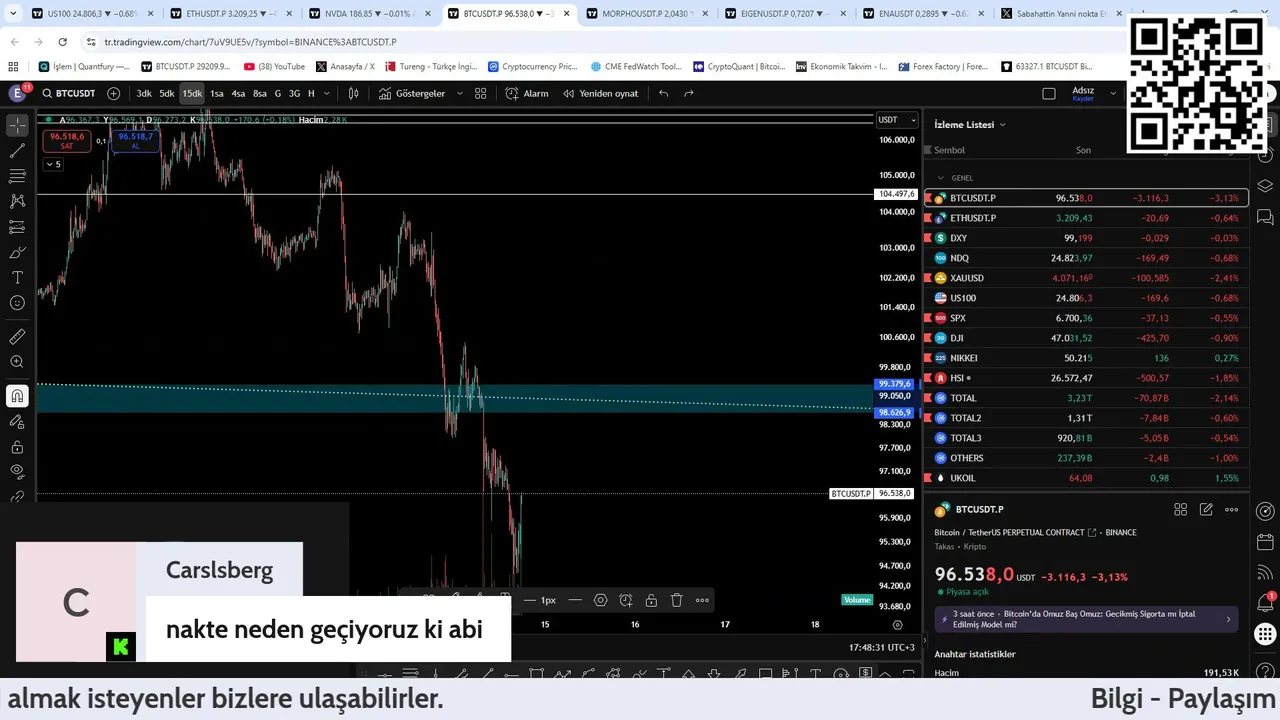This screenshot has width=1280, height=720.
Task: Add alert on drawing in floating toolbar
Action: point(626,600)
